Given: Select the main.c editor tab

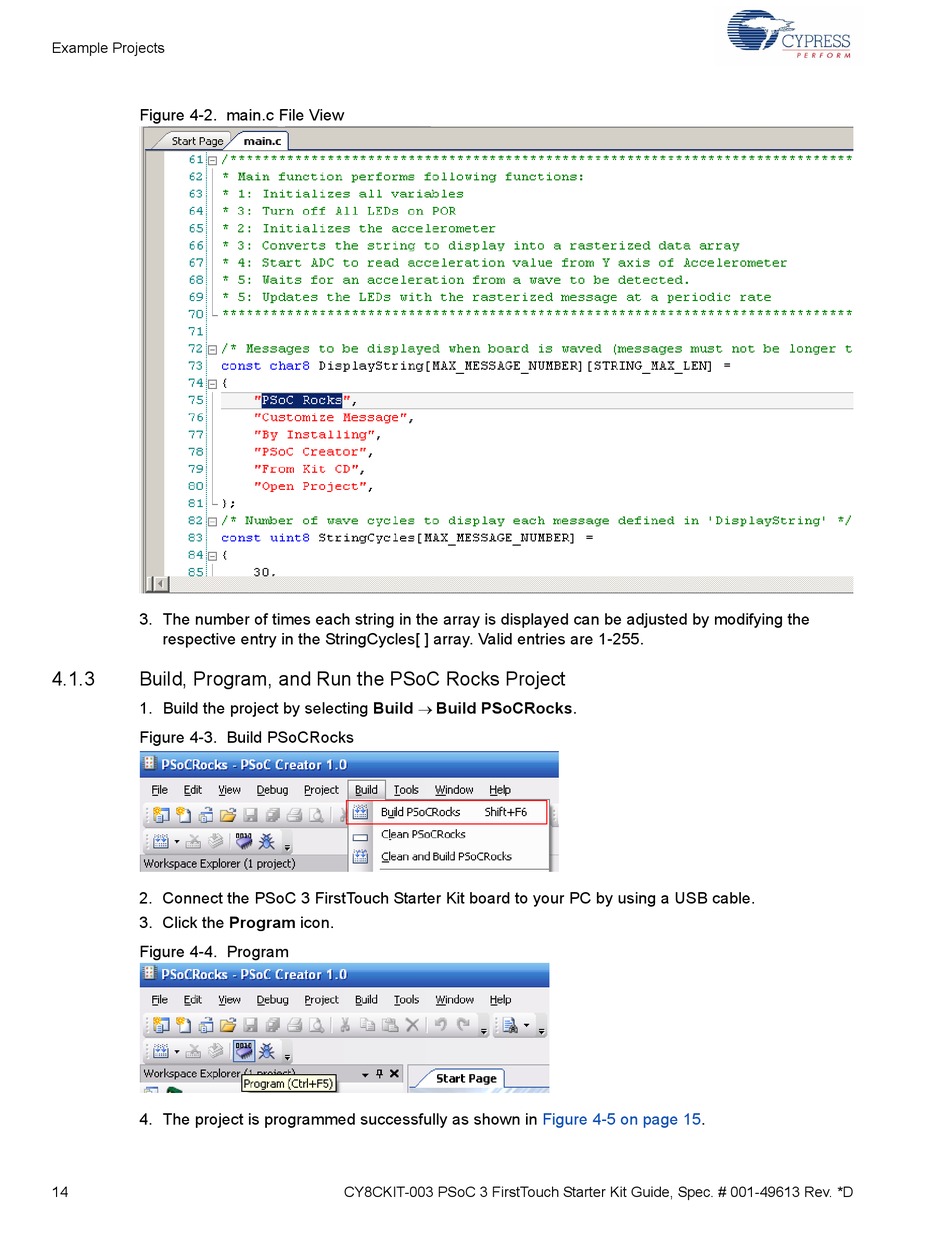Looking at the screenshot, I should point(263,141).
